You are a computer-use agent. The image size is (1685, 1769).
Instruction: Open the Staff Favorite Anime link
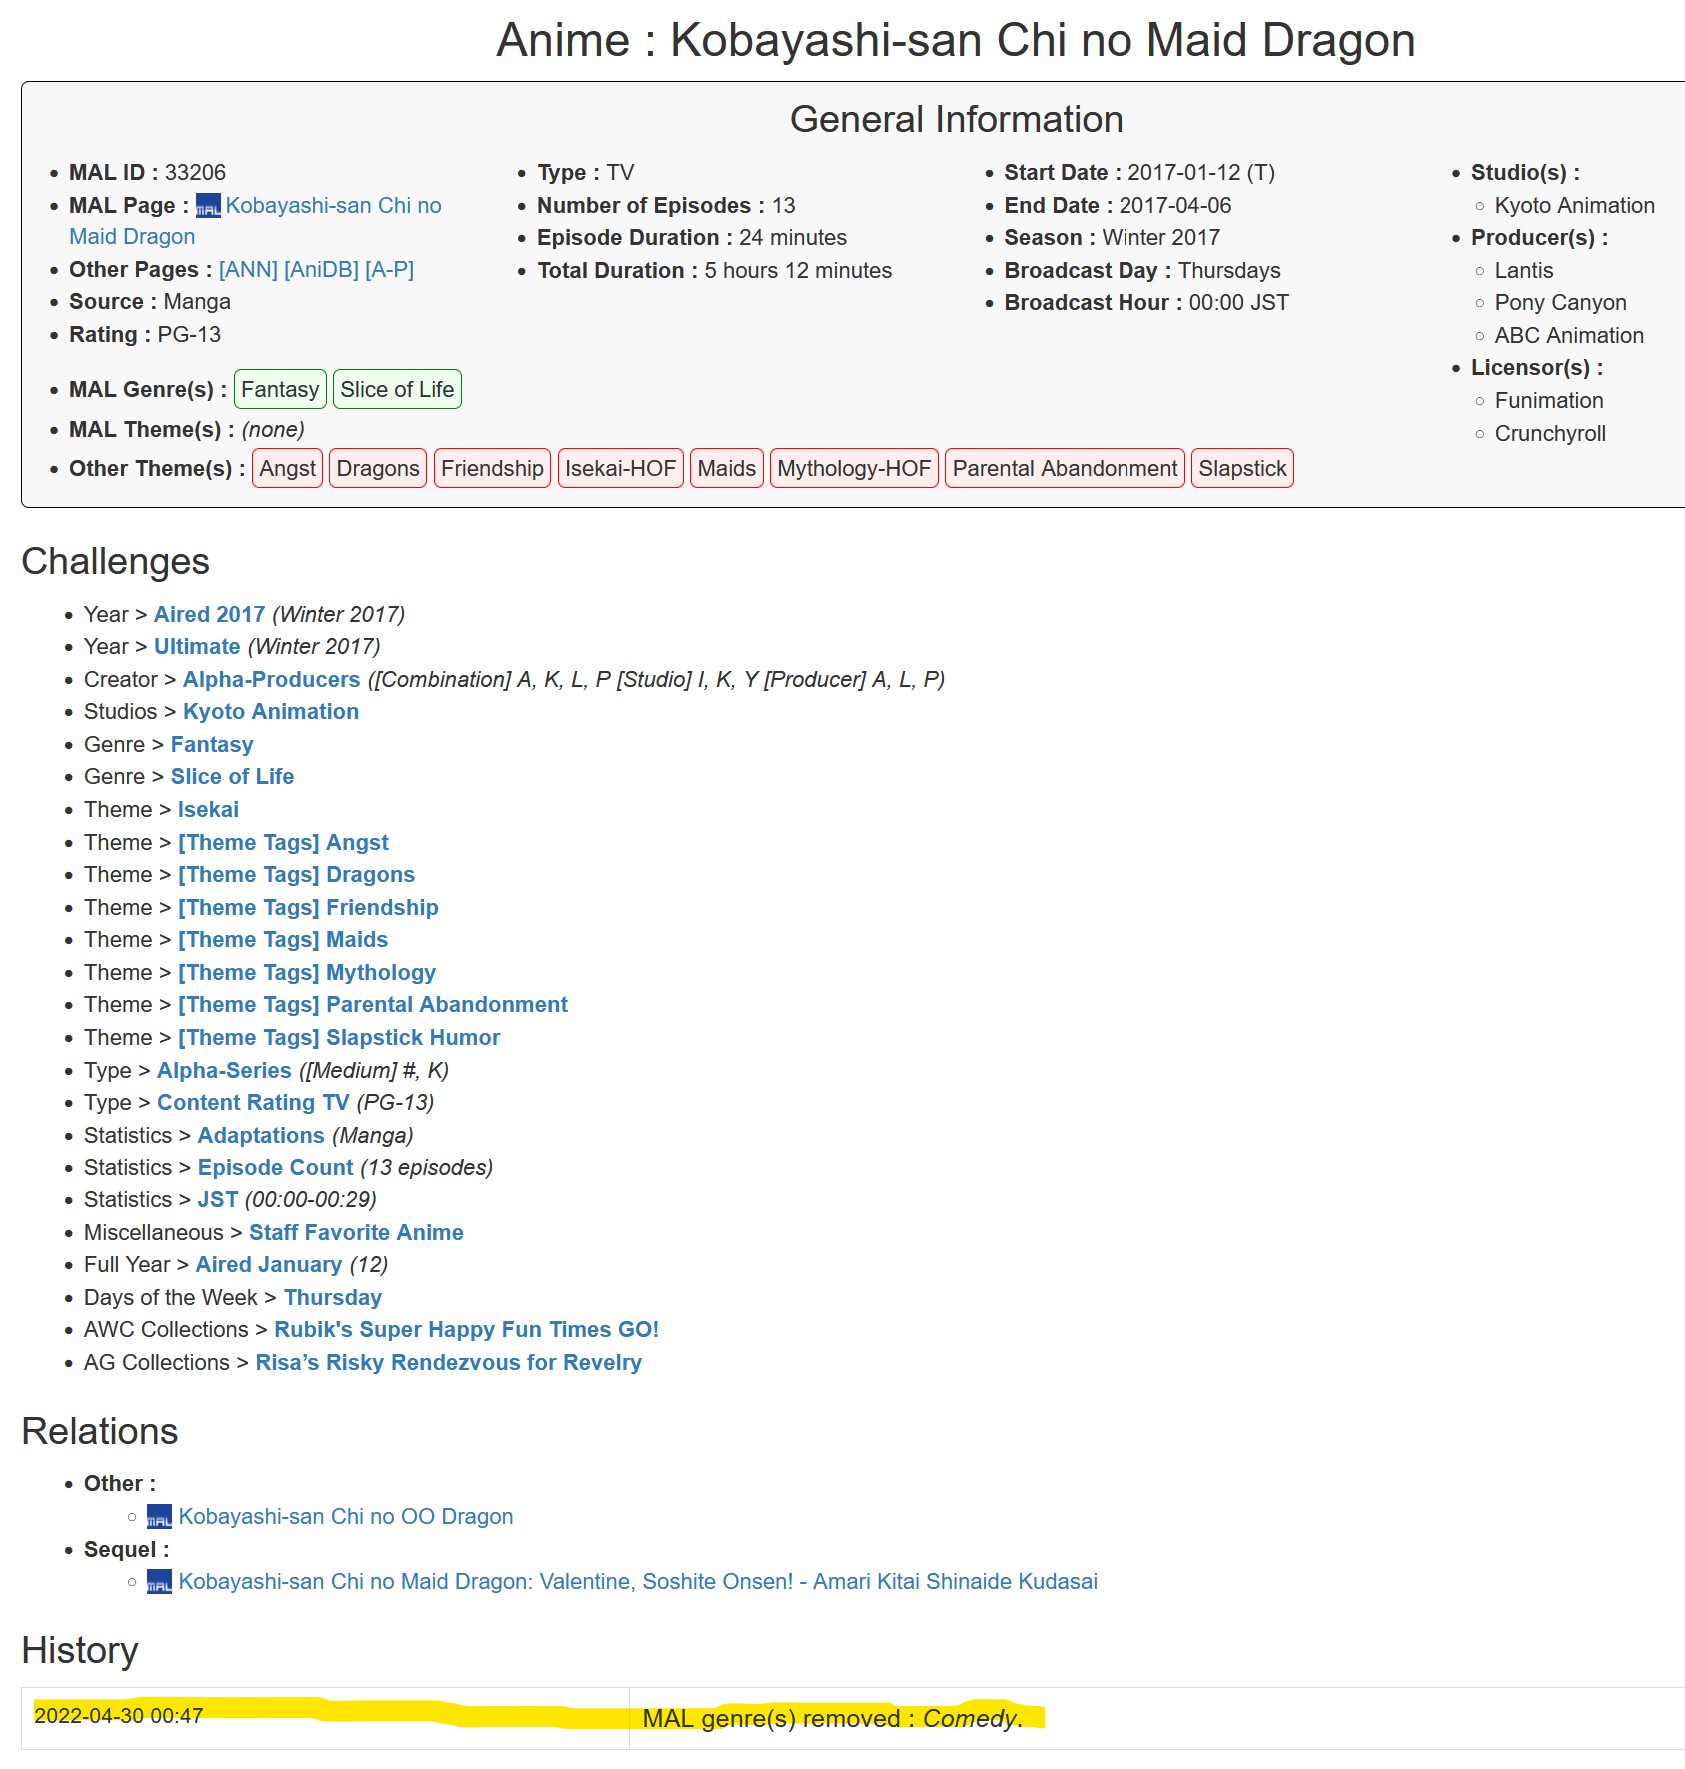point(356,1233)
